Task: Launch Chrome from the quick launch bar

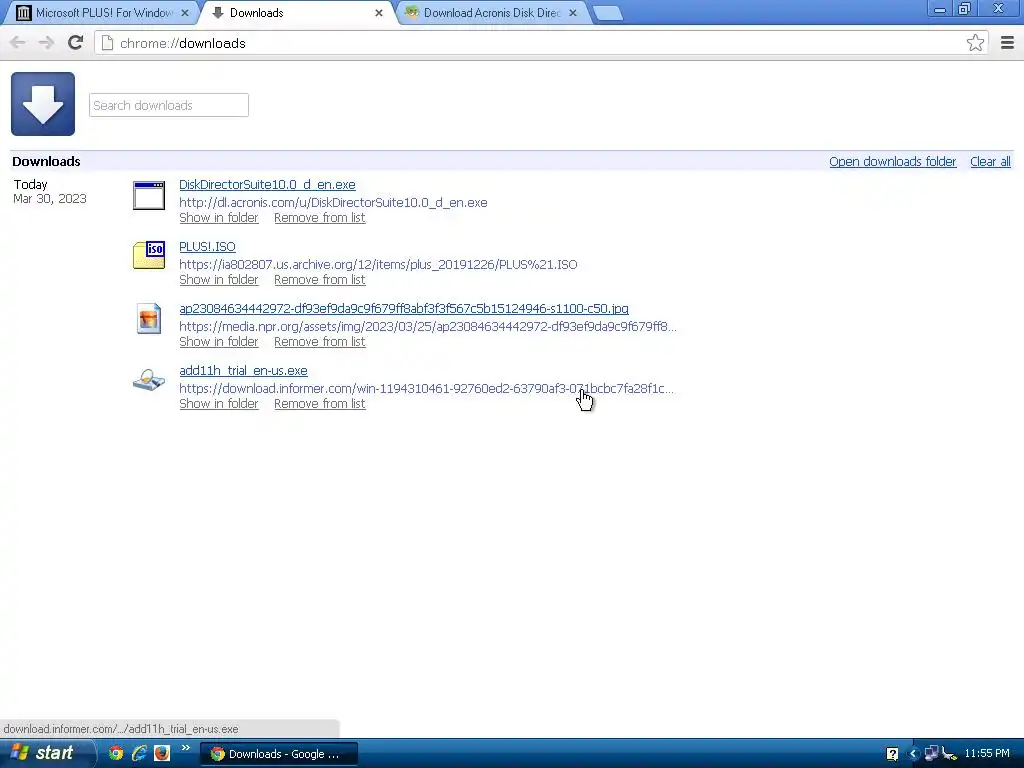Action: [x=116, y=753]
